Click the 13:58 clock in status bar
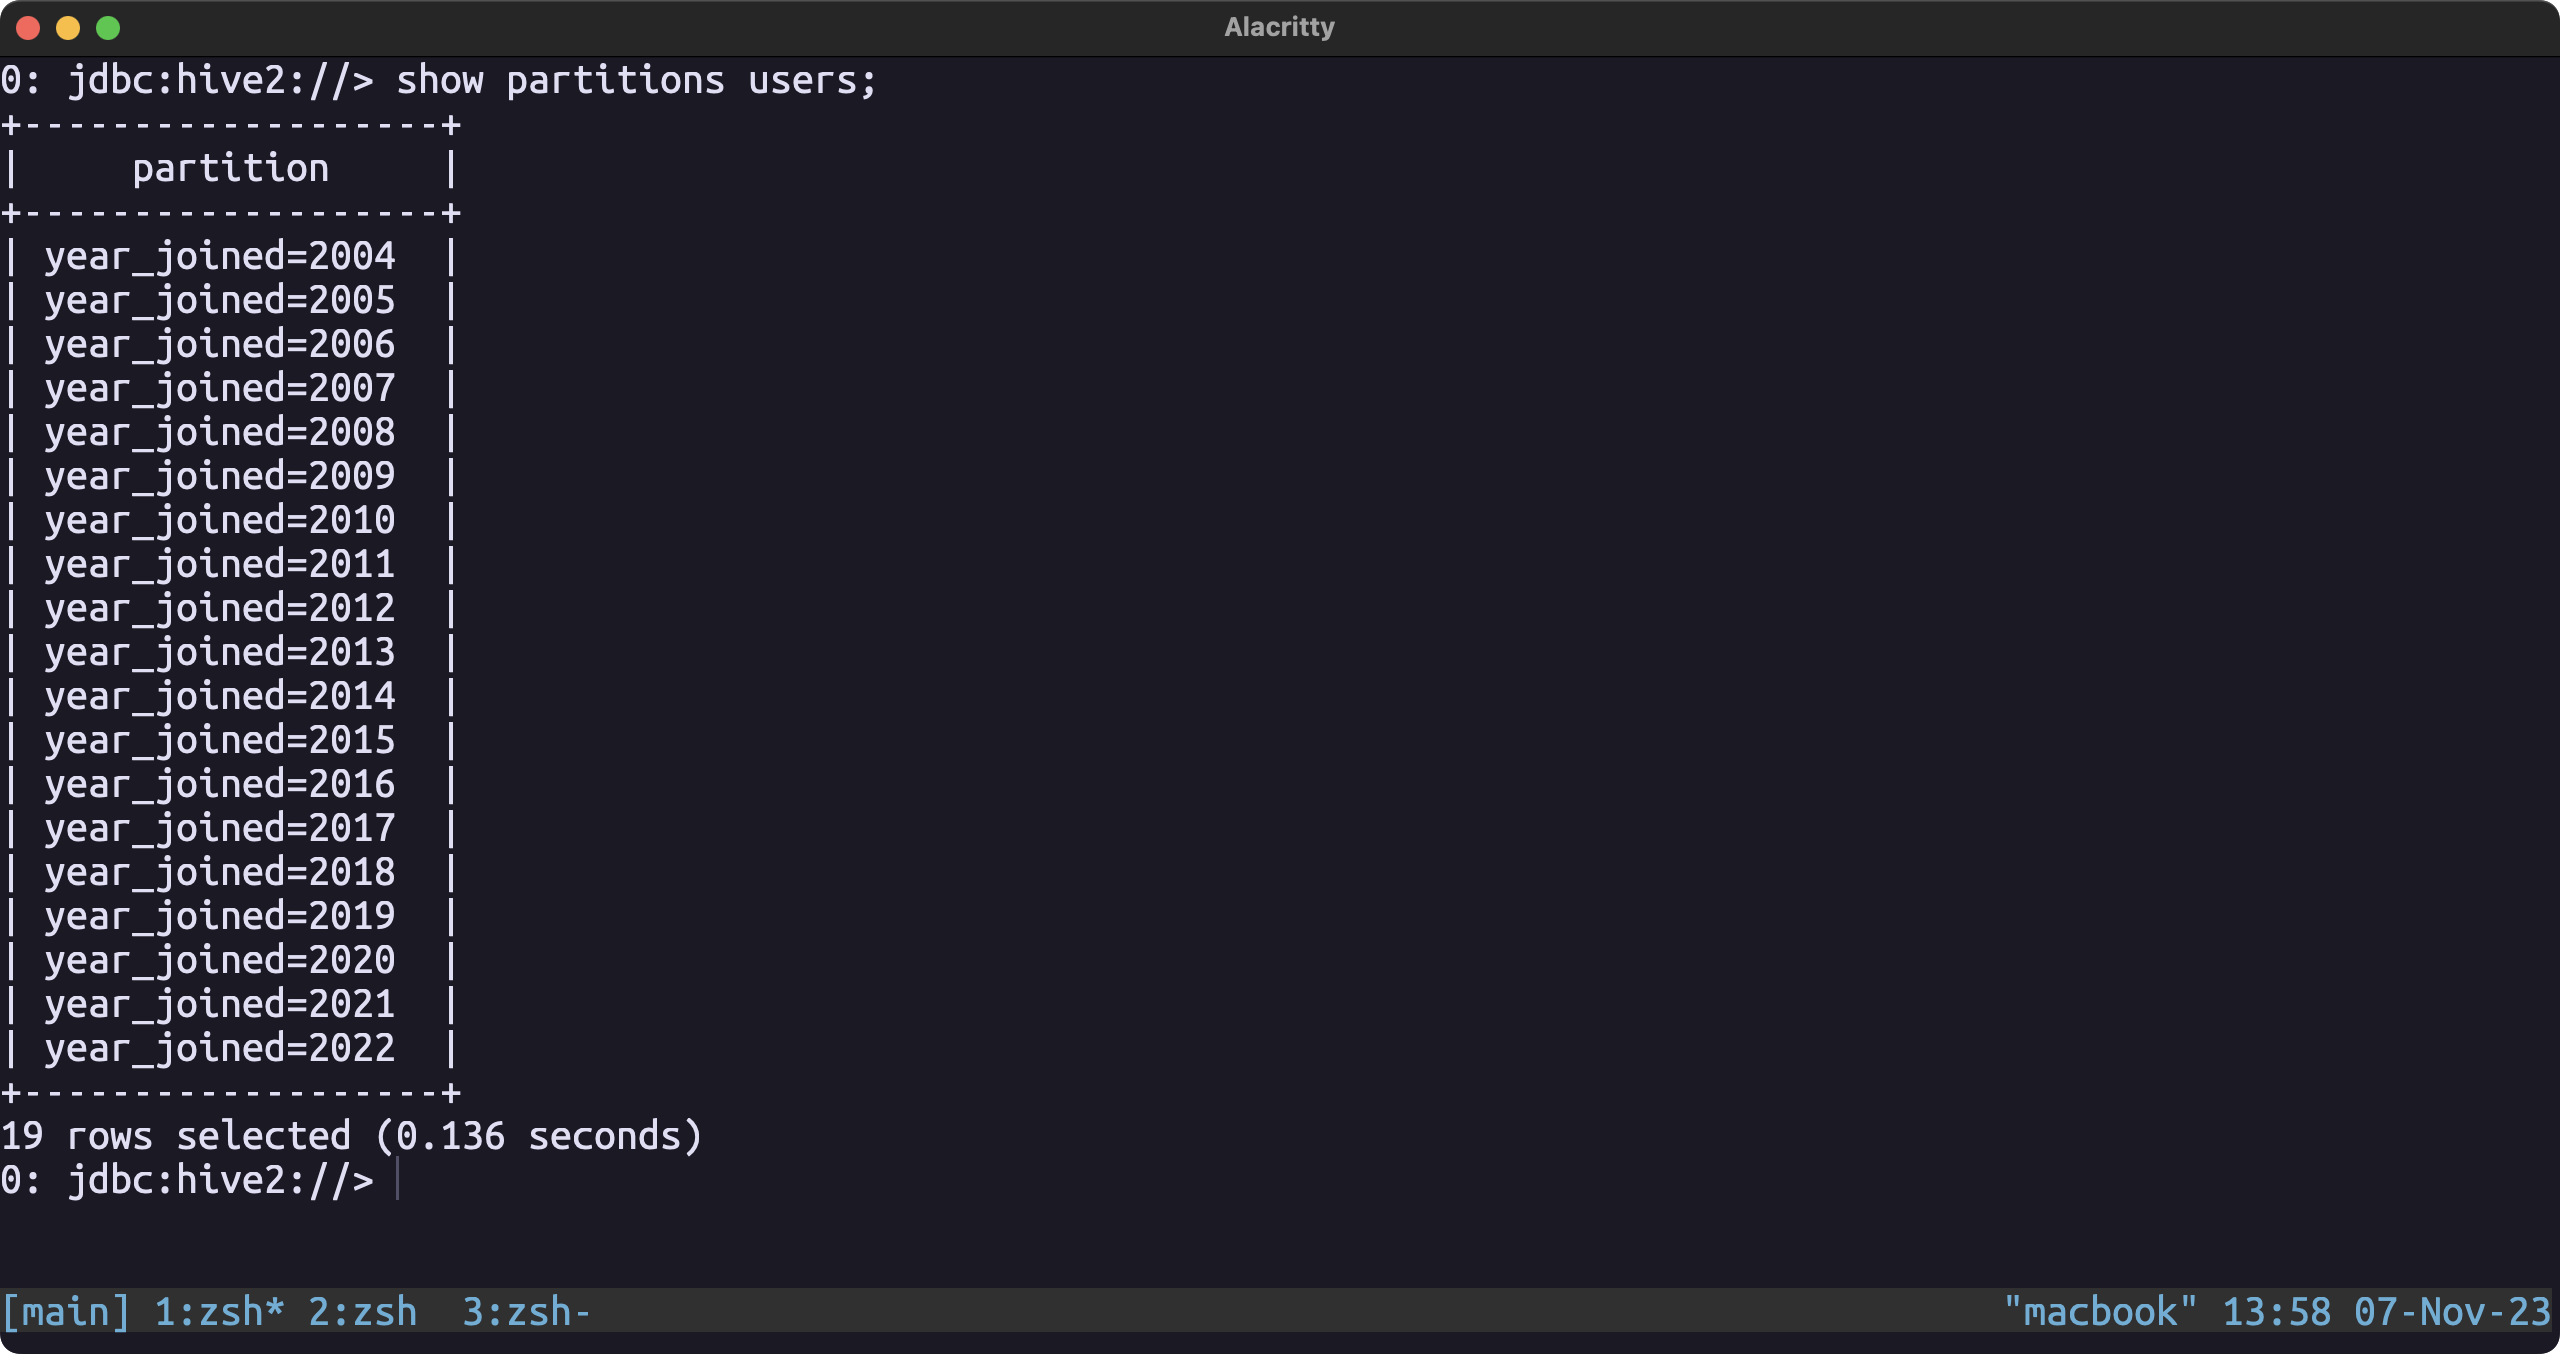Viewport: 2560px width, 1354px height. [2276, 1312]
